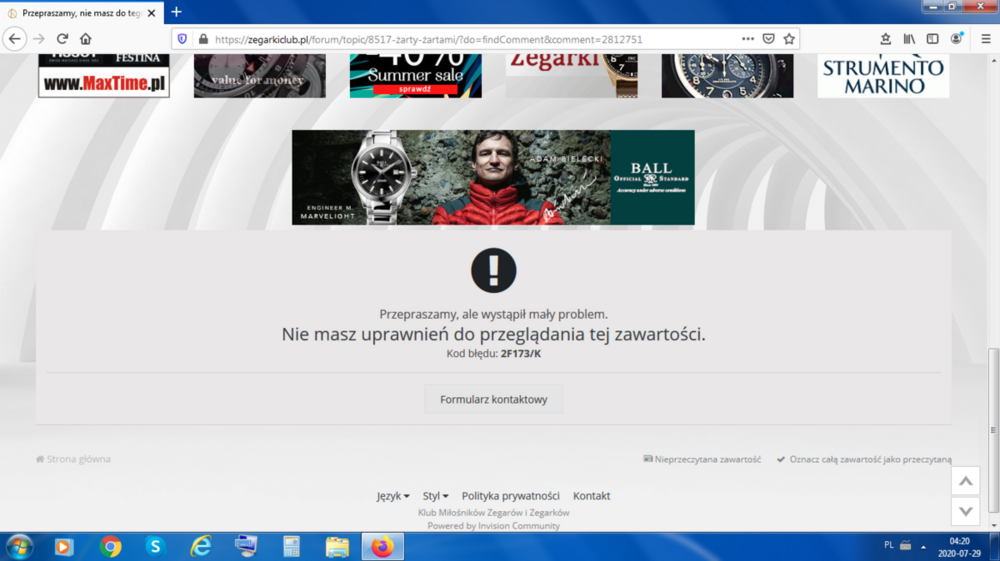Viewport: 1000px width, 561px height.
Task: Bookmark this page with the star
Action: (789, 39)
